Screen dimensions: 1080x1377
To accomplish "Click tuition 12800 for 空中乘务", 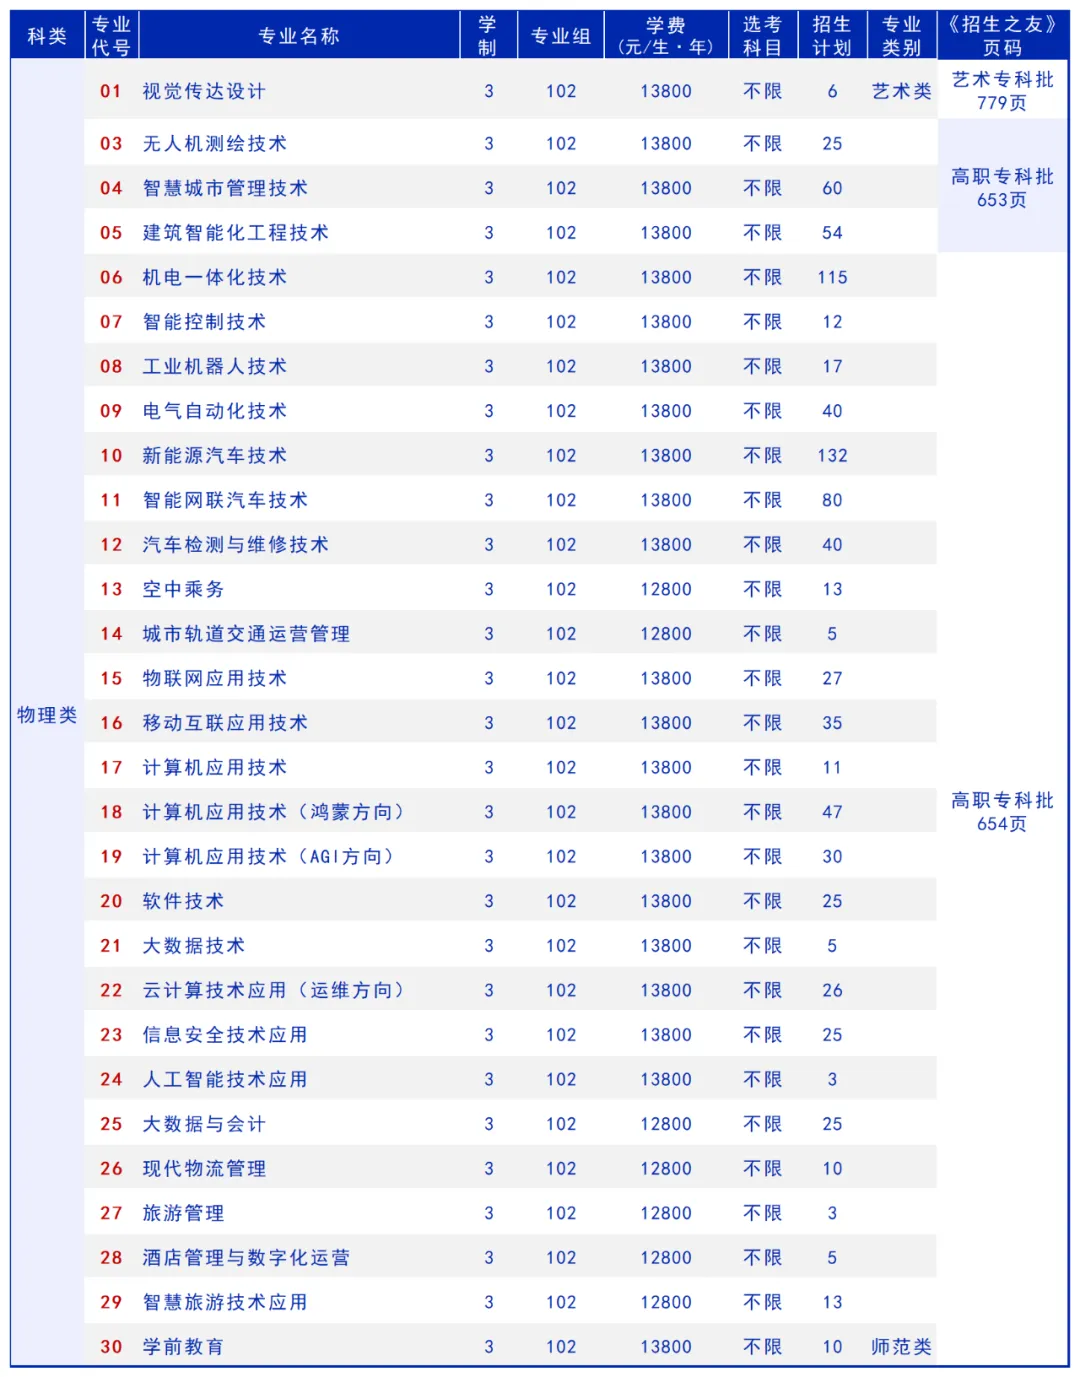I will click(666, 589).
